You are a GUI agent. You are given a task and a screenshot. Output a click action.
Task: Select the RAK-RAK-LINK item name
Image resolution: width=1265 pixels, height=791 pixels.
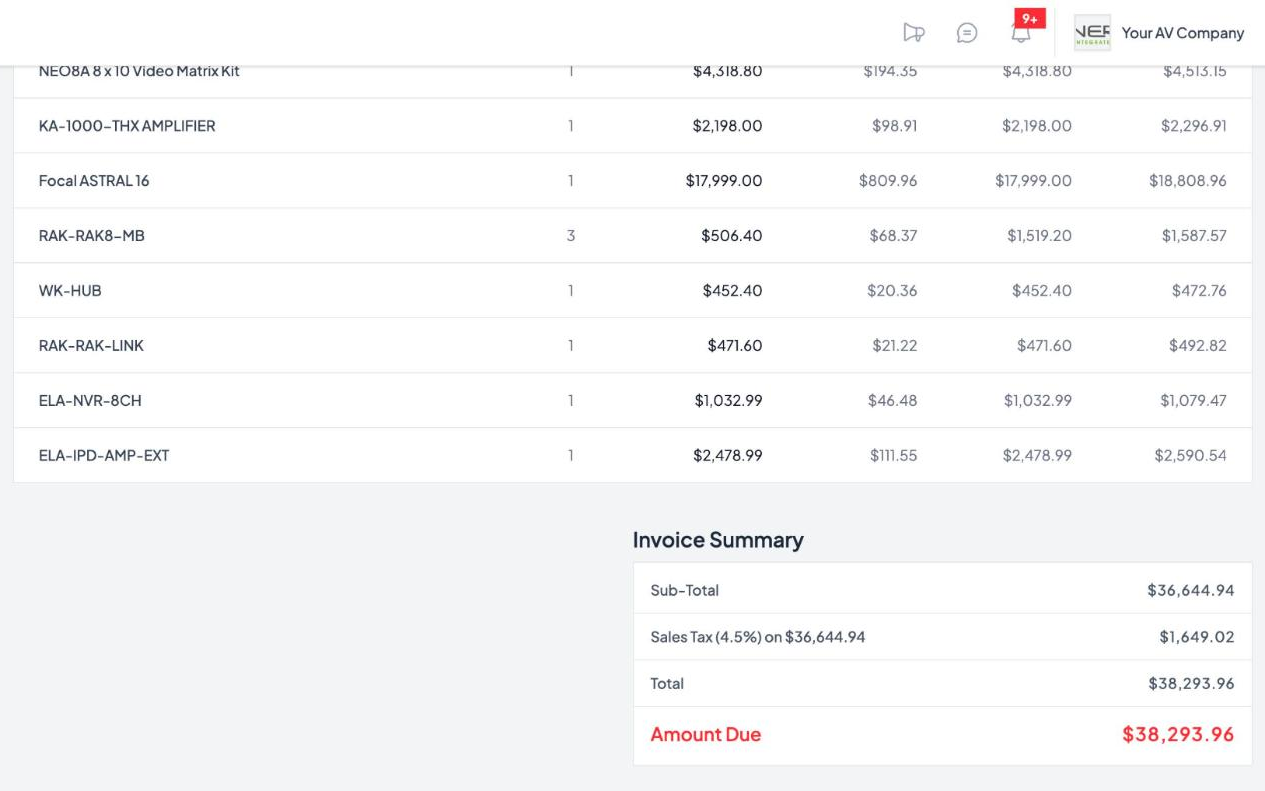click(x=91, y=346)
